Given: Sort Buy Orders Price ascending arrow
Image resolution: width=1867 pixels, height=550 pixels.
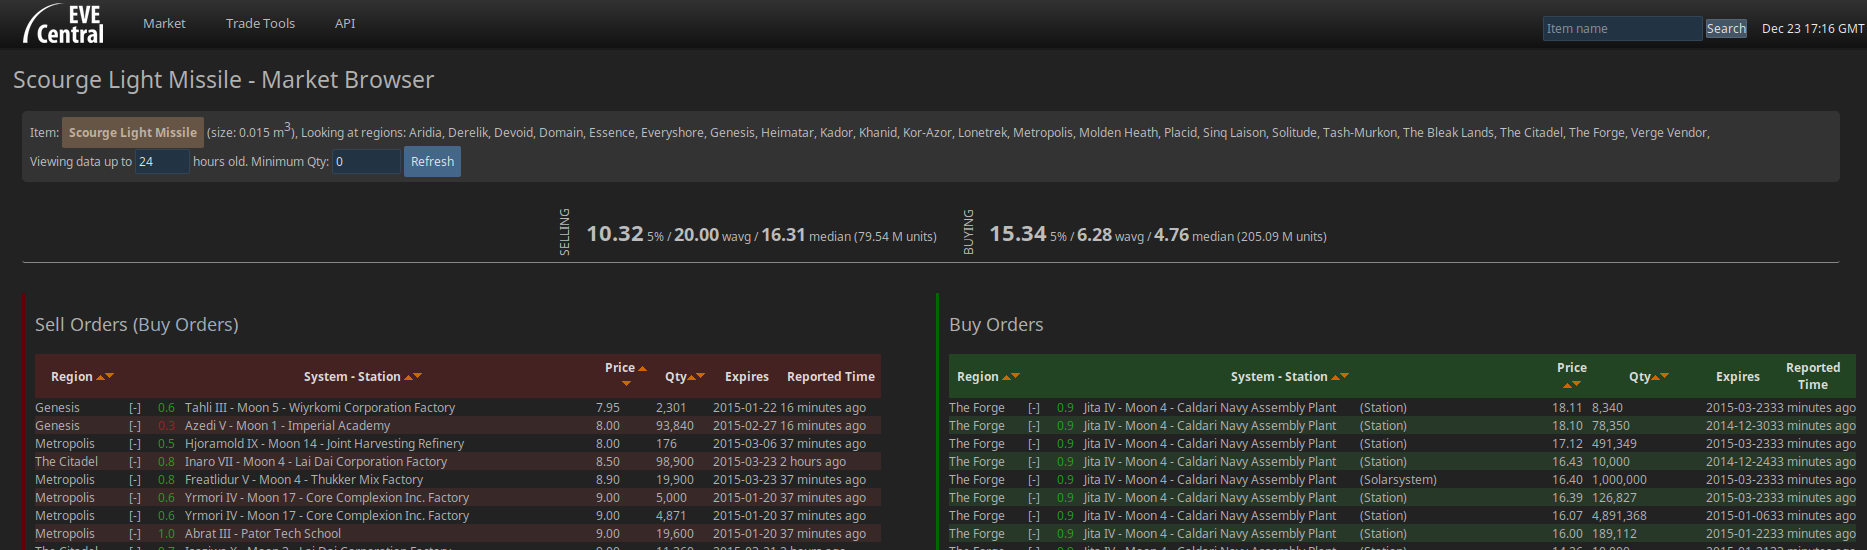Looking at the screenshot, I should pos(1567,385).
